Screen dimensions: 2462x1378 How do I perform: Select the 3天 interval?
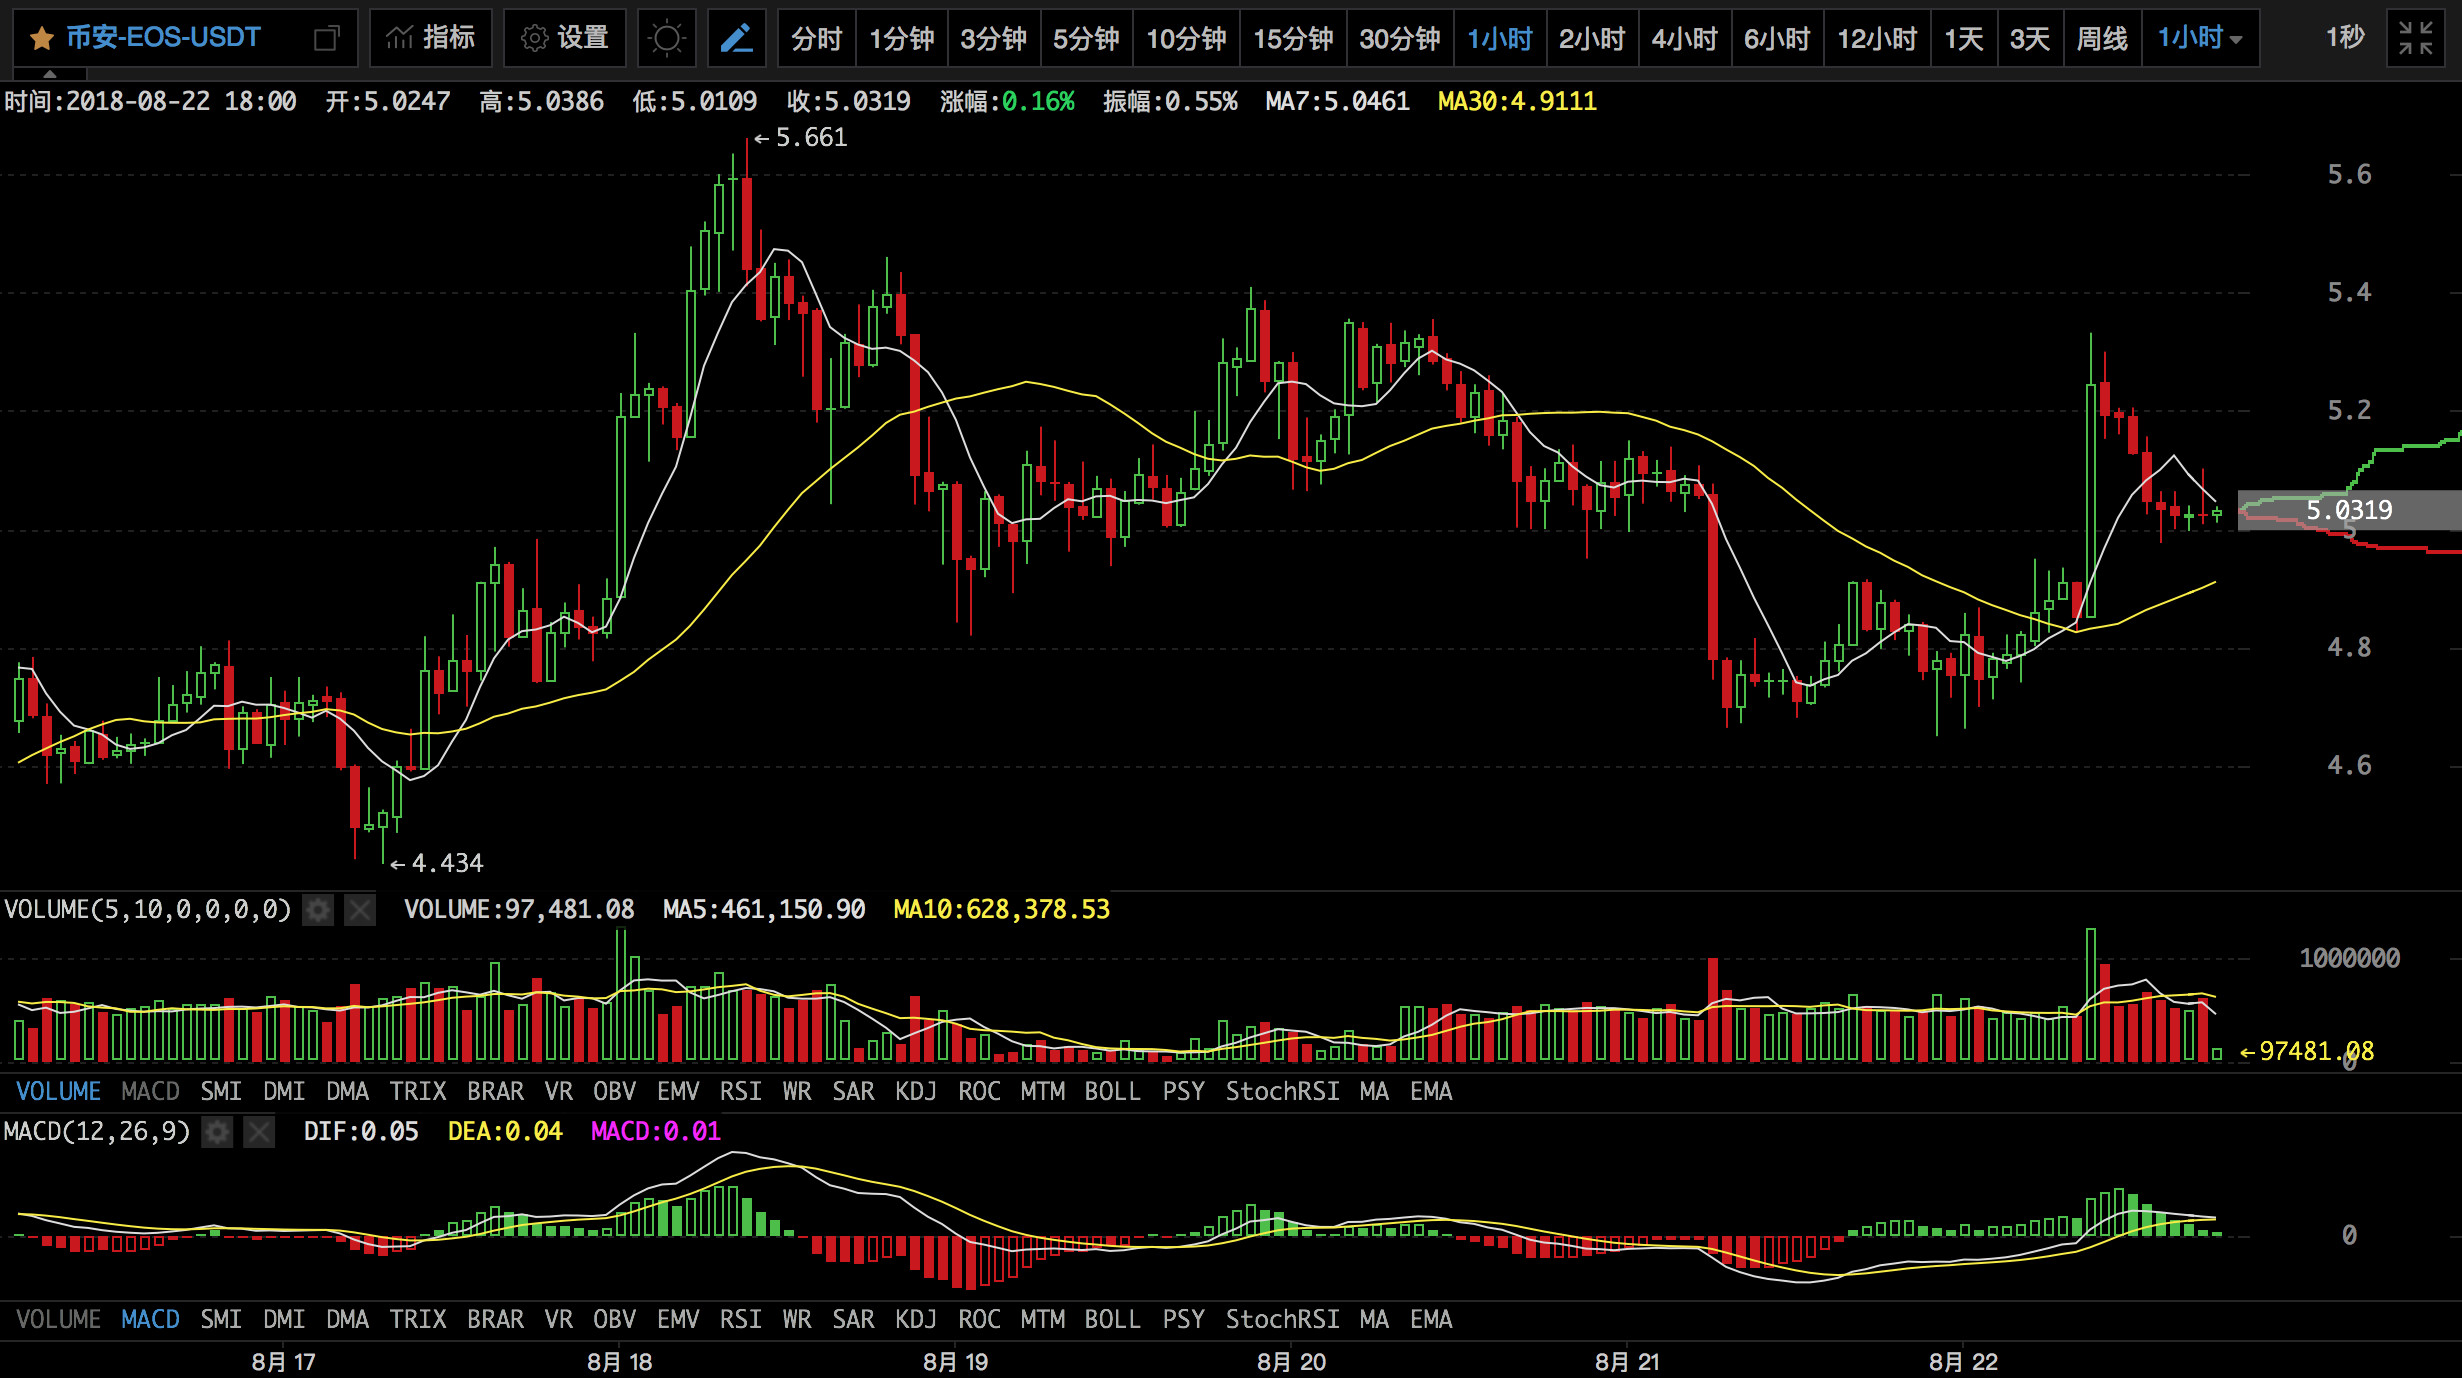coord(2030,39)
